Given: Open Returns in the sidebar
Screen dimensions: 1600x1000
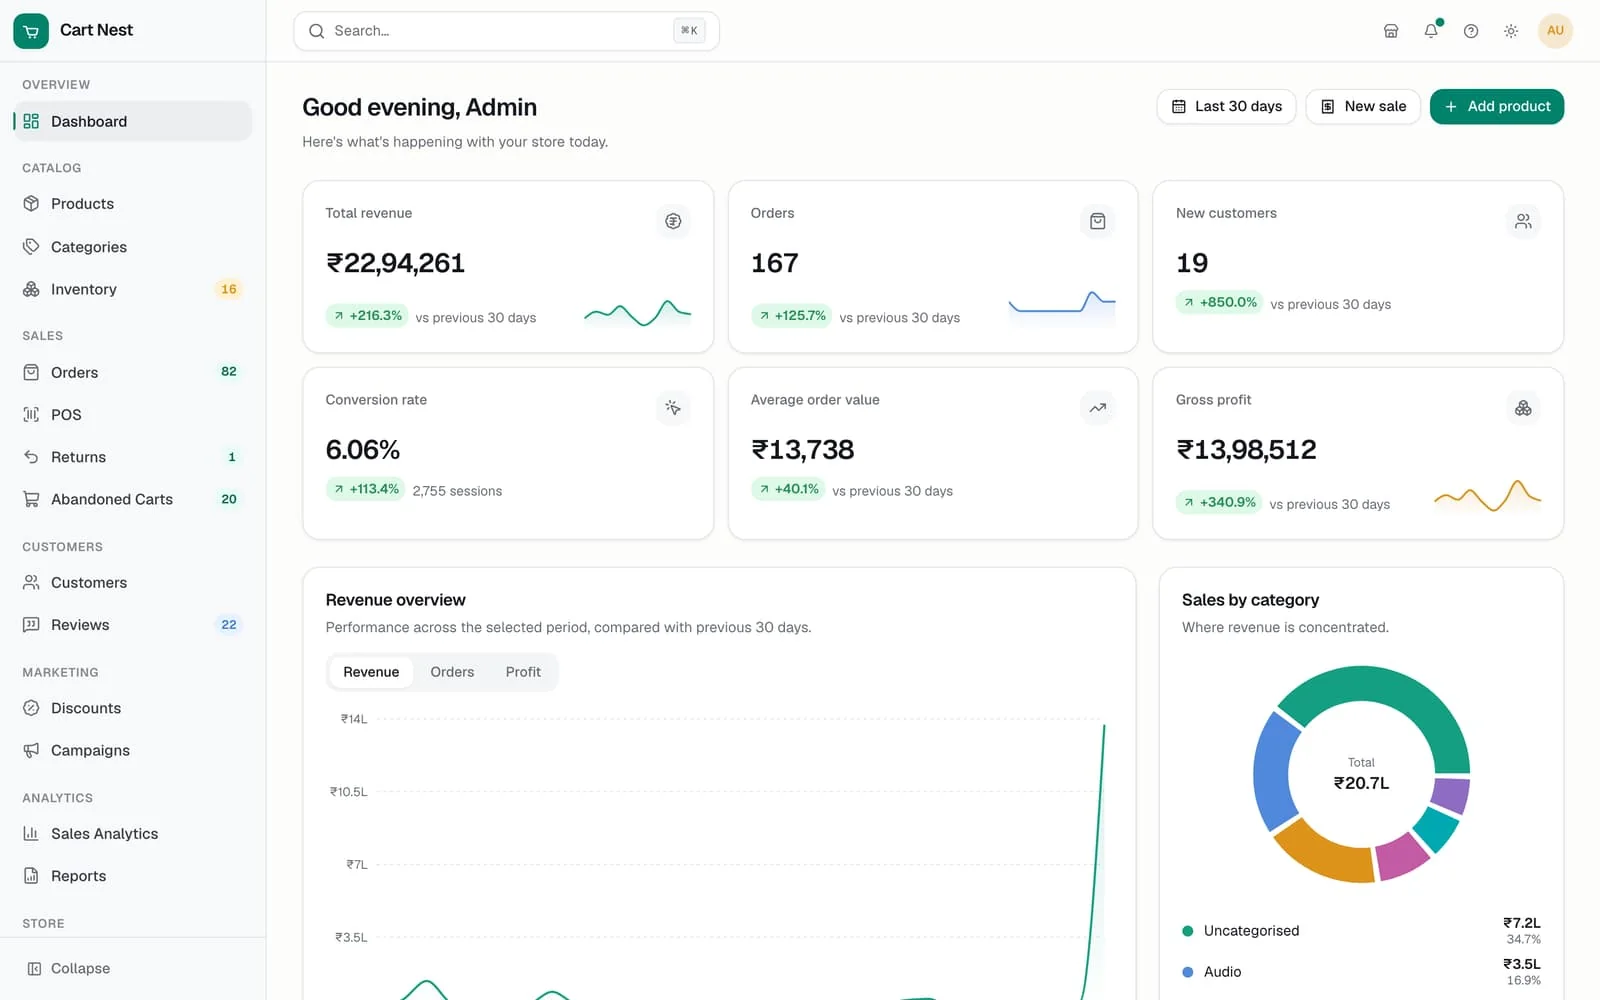Looking at the screenshot, I should point(132,457).
